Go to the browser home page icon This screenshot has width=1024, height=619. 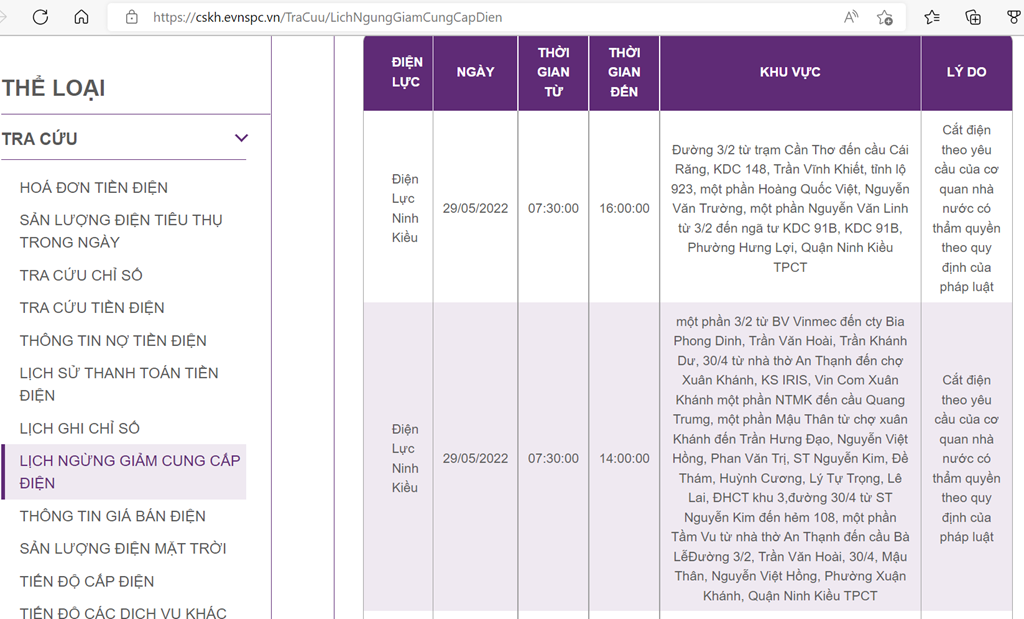(x=81, y=17)
